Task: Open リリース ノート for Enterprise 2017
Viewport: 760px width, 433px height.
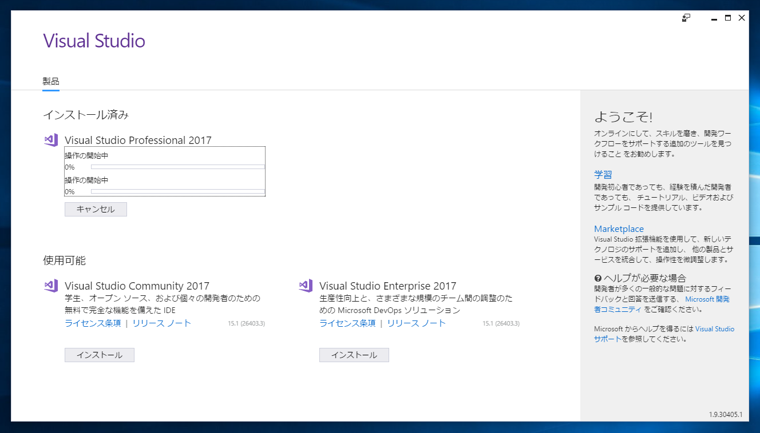Action: (416, 323)
